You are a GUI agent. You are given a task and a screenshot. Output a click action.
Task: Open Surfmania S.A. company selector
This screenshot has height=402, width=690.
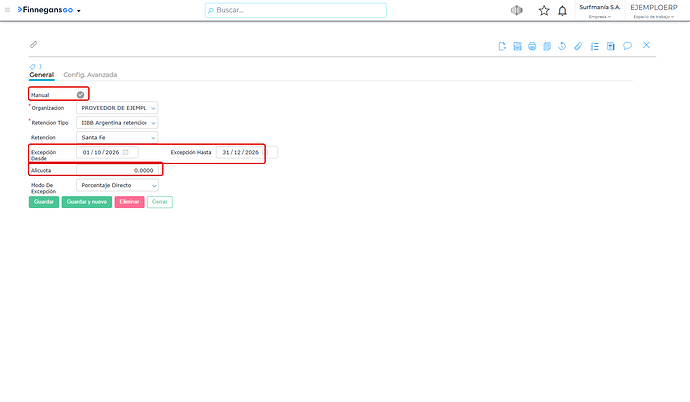(600, 11)
